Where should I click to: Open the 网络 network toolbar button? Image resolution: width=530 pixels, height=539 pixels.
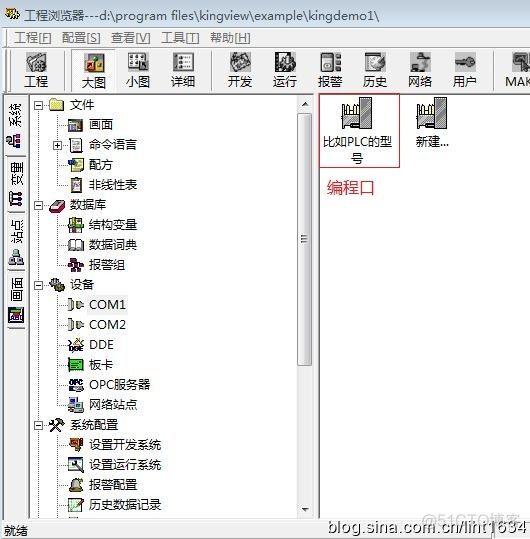(420, 70)
